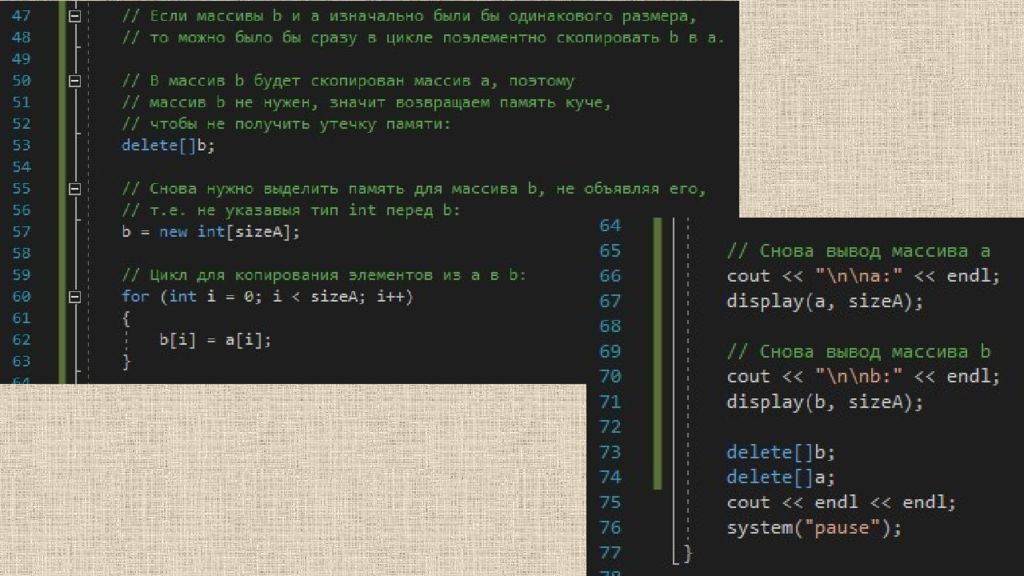Click the 'display(a, sizeA);' call

click(x=825, y=302)
